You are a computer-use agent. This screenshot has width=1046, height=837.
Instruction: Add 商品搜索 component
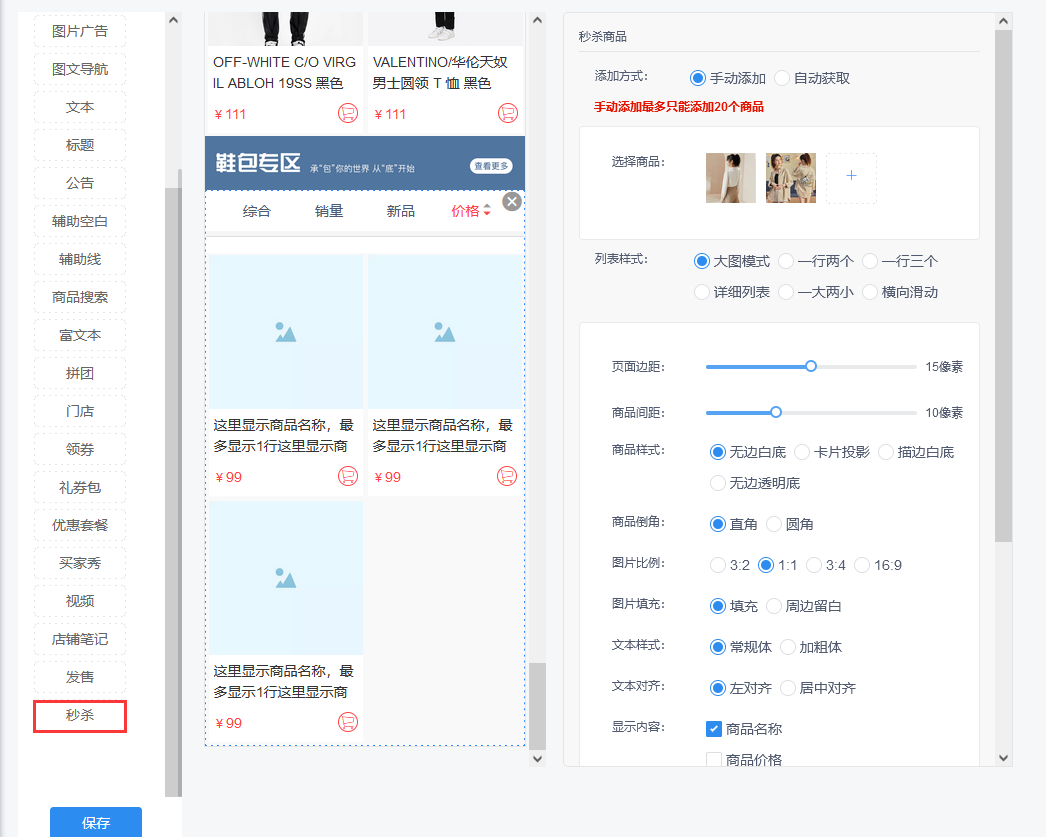[80, 297]
